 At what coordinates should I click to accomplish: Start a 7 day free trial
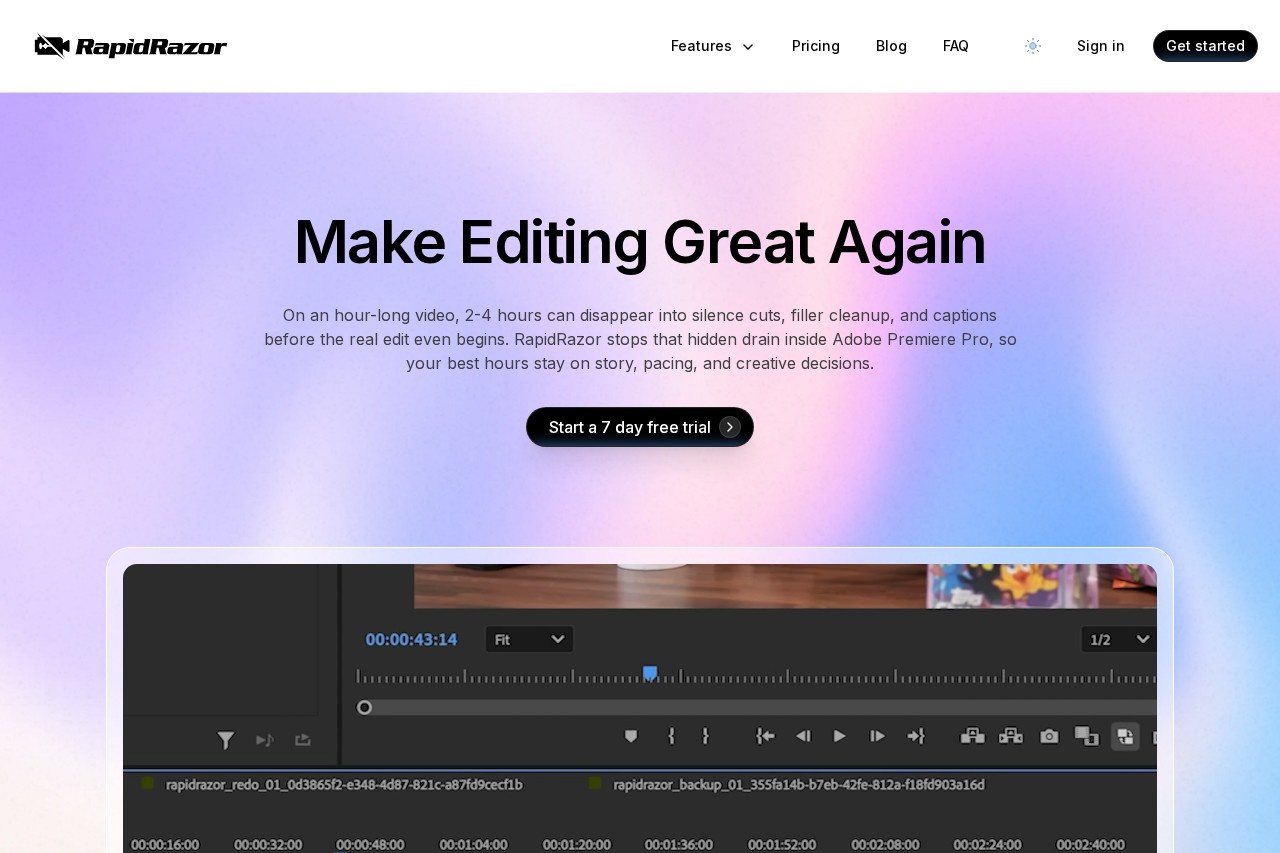point(640,427)
